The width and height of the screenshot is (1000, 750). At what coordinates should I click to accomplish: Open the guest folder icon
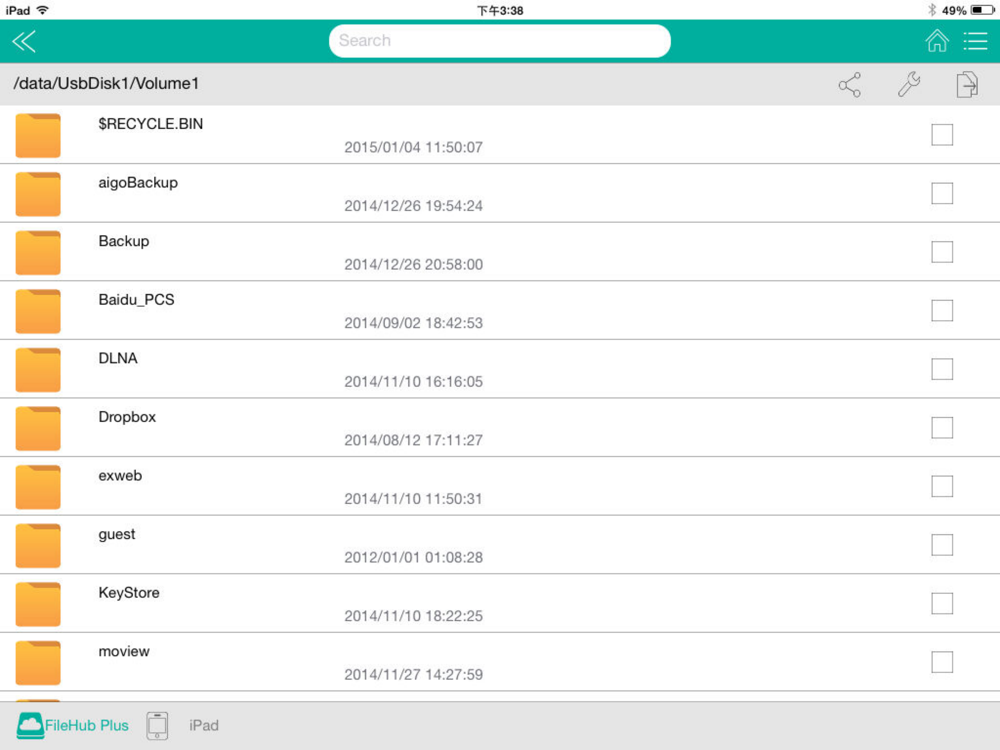[x=38, y=546]
